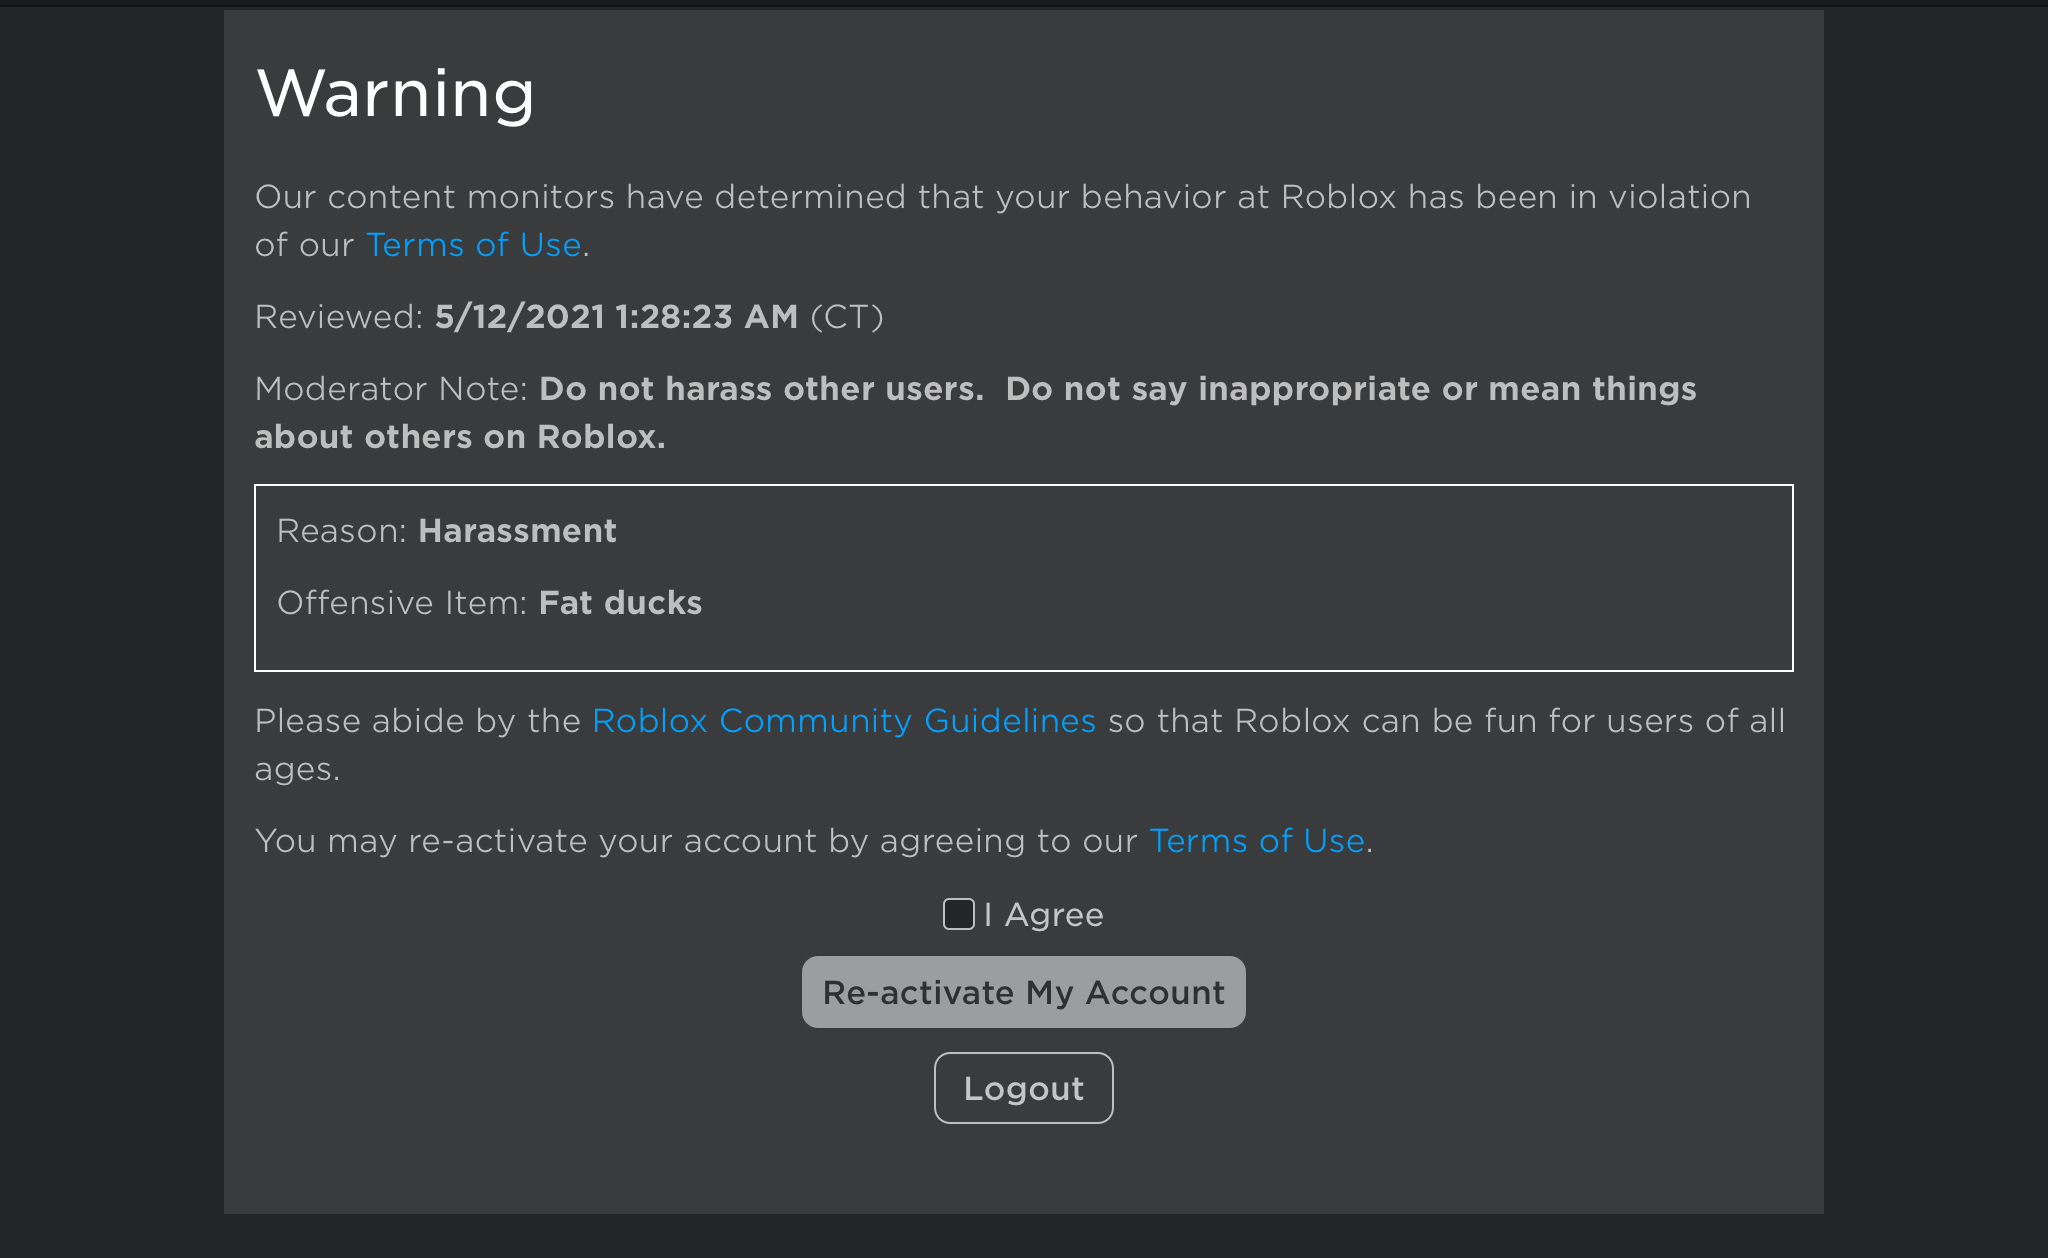
Task: Click the 'Fat ducks' offensive item text
Action: click(x=620, y=603)
